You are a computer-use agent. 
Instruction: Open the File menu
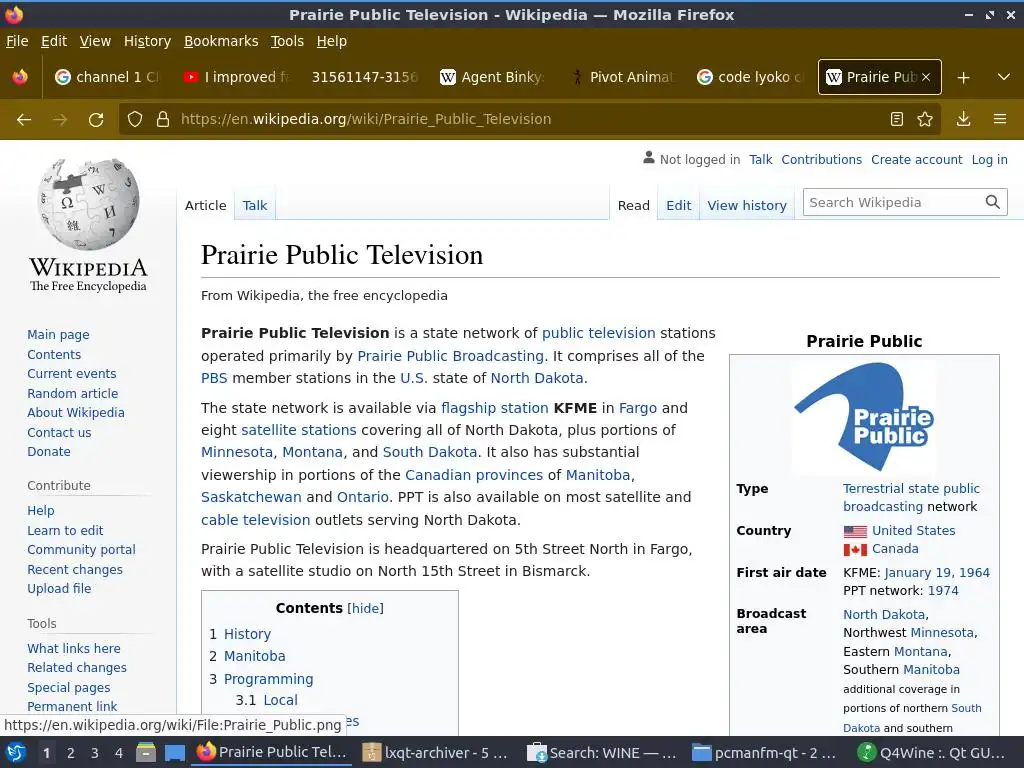point(17,41)
